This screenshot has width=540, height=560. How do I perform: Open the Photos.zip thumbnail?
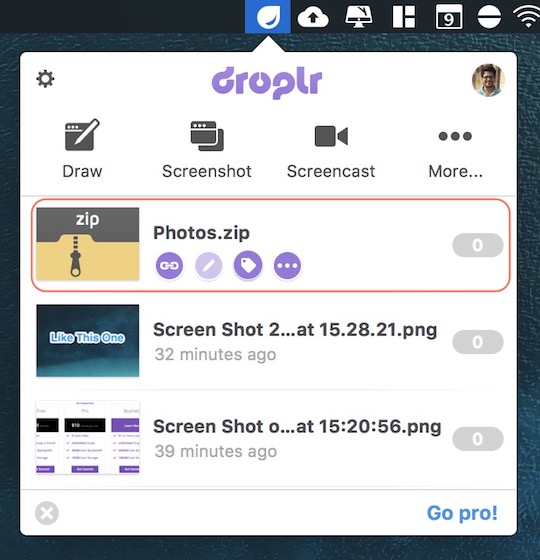pos(88,244)
